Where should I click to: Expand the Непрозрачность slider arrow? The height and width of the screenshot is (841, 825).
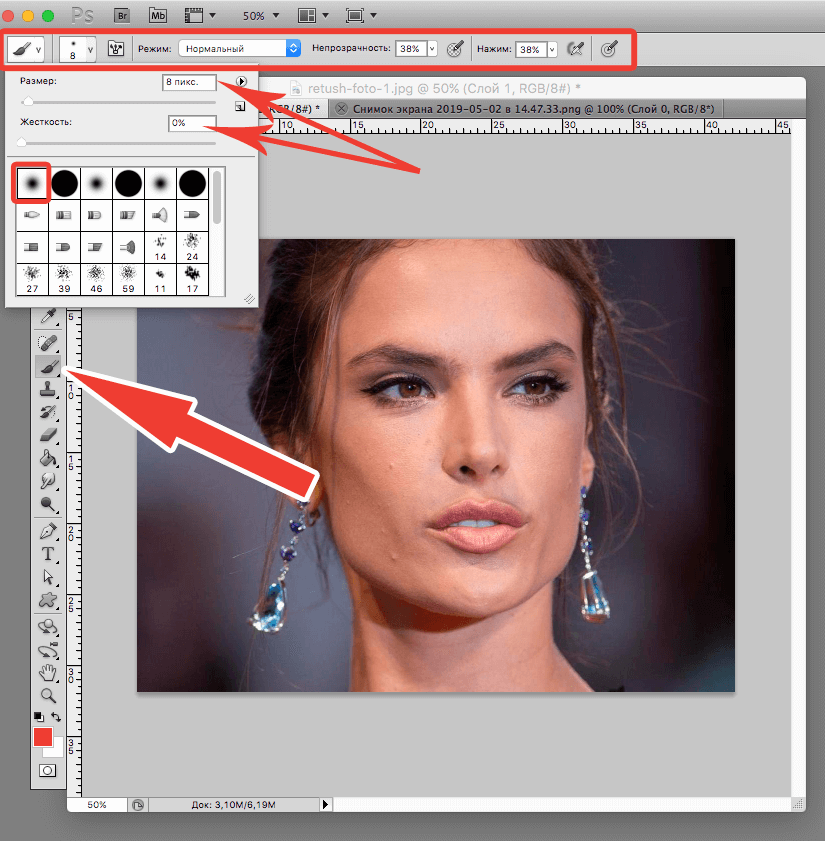pyautogui.click(x=432, y=49)
